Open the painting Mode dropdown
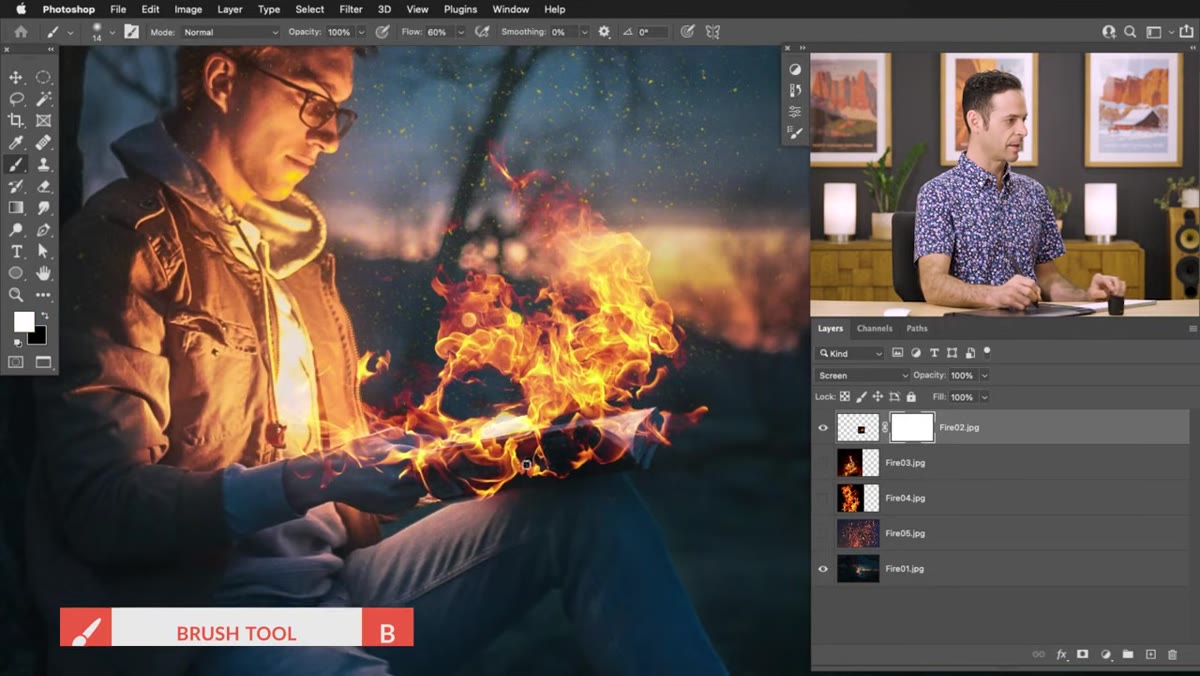The height and width of the screenshot is (676, 1200). [231, 32]
